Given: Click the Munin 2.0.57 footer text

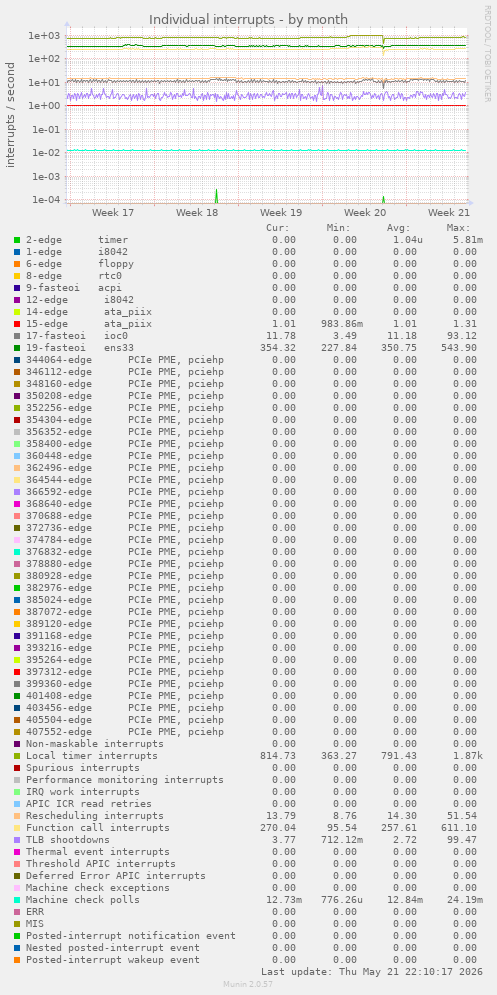Looking at the screenshot, I should (248, 984).
